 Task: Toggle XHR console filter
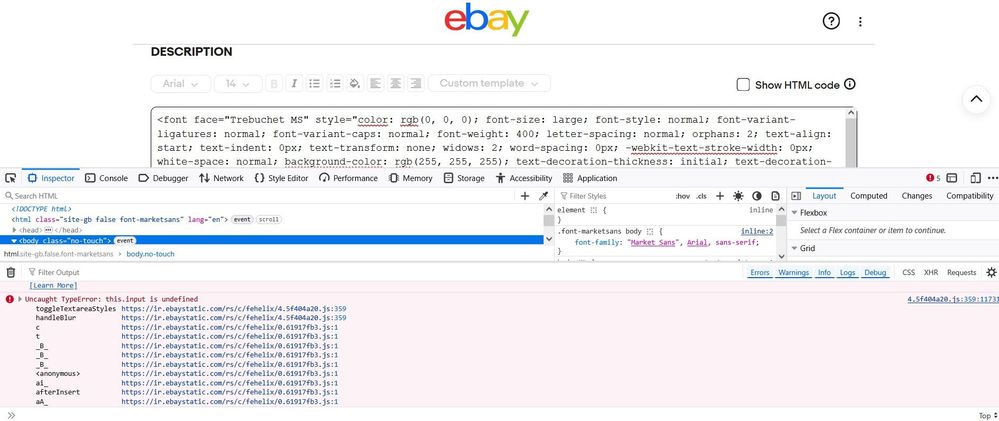[931, 273]
